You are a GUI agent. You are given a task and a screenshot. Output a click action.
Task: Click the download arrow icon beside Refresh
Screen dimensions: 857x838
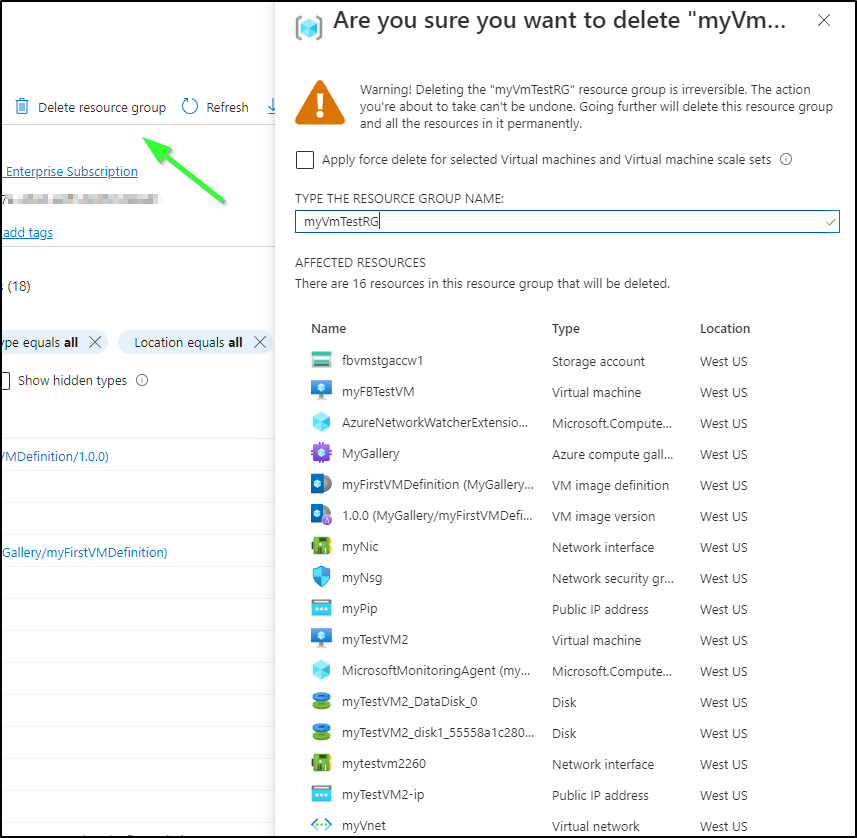(x=271, y=106)
